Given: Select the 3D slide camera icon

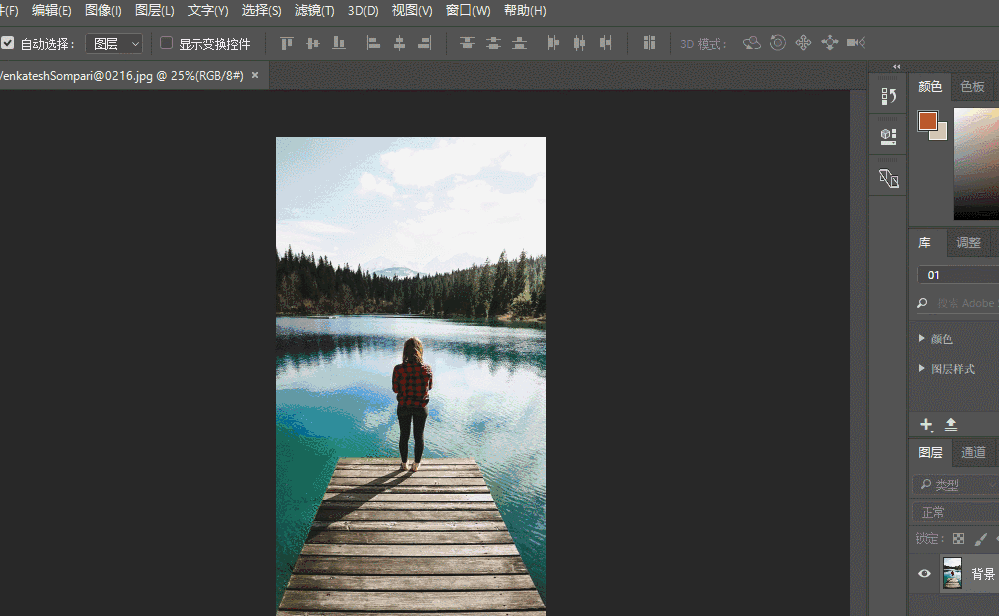Looking at the screenshot, I should coord(830,43).
